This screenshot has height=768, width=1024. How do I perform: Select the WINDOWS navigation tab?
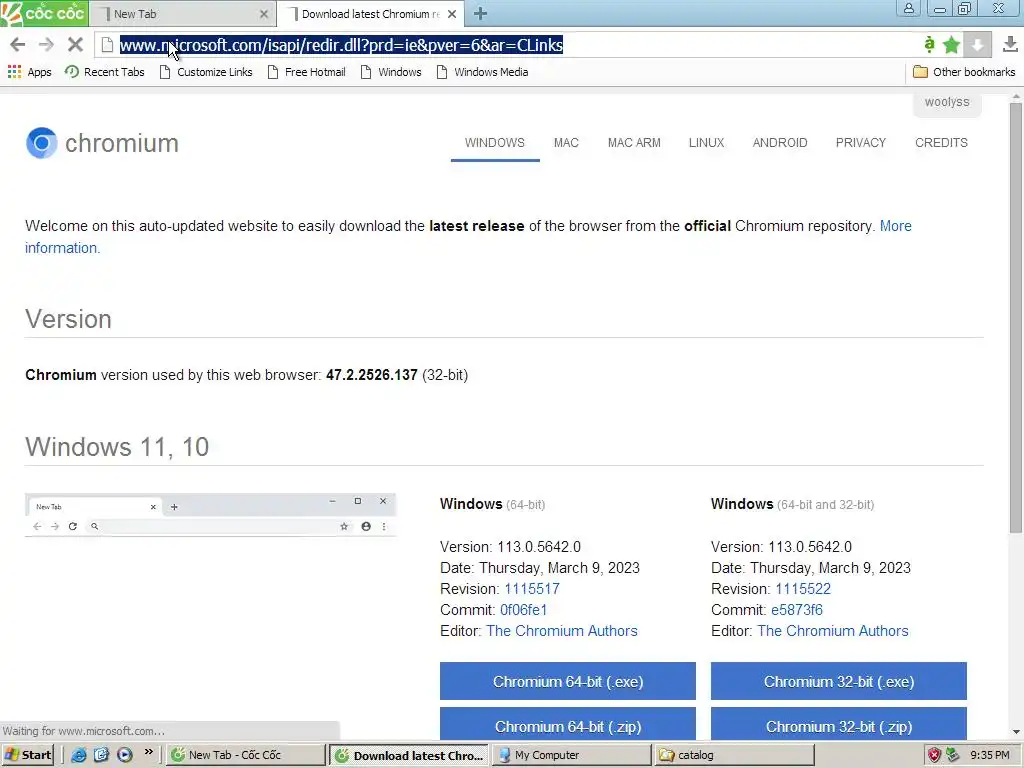pos(494,142)
